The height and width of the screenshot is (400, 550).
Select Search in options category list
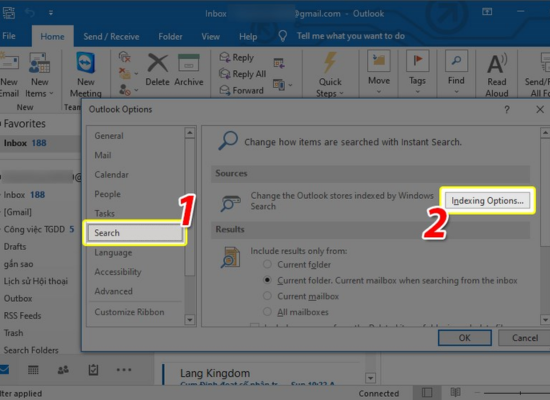(135, 233)
